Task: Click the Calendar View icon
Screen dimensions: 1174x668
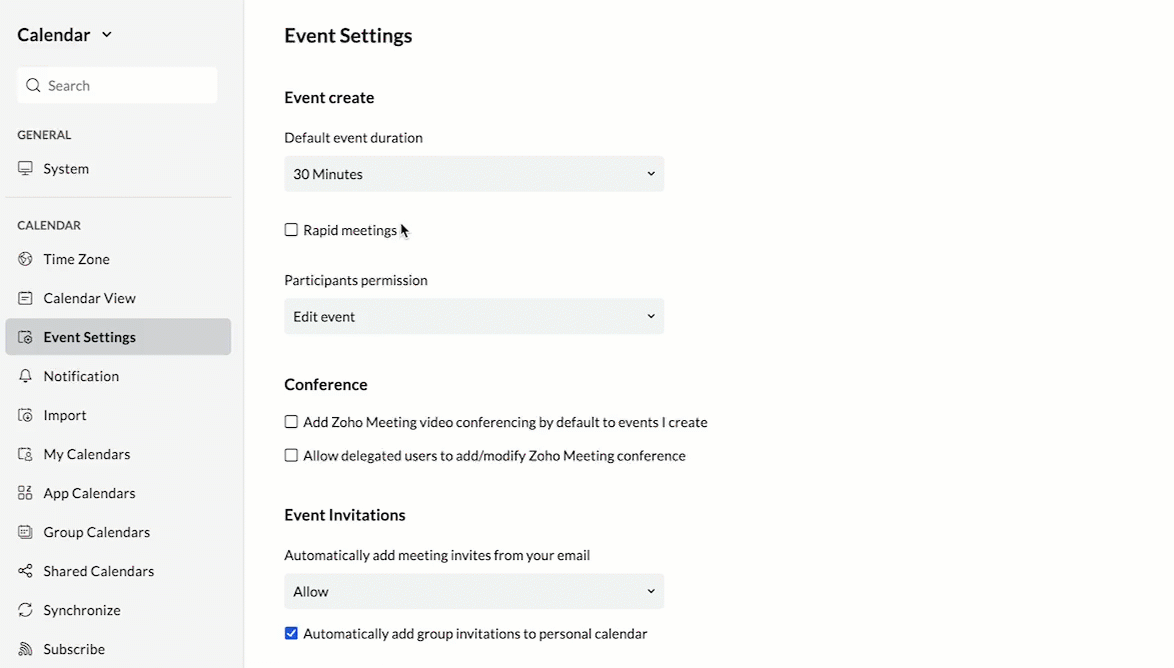Action: [25, 298]
